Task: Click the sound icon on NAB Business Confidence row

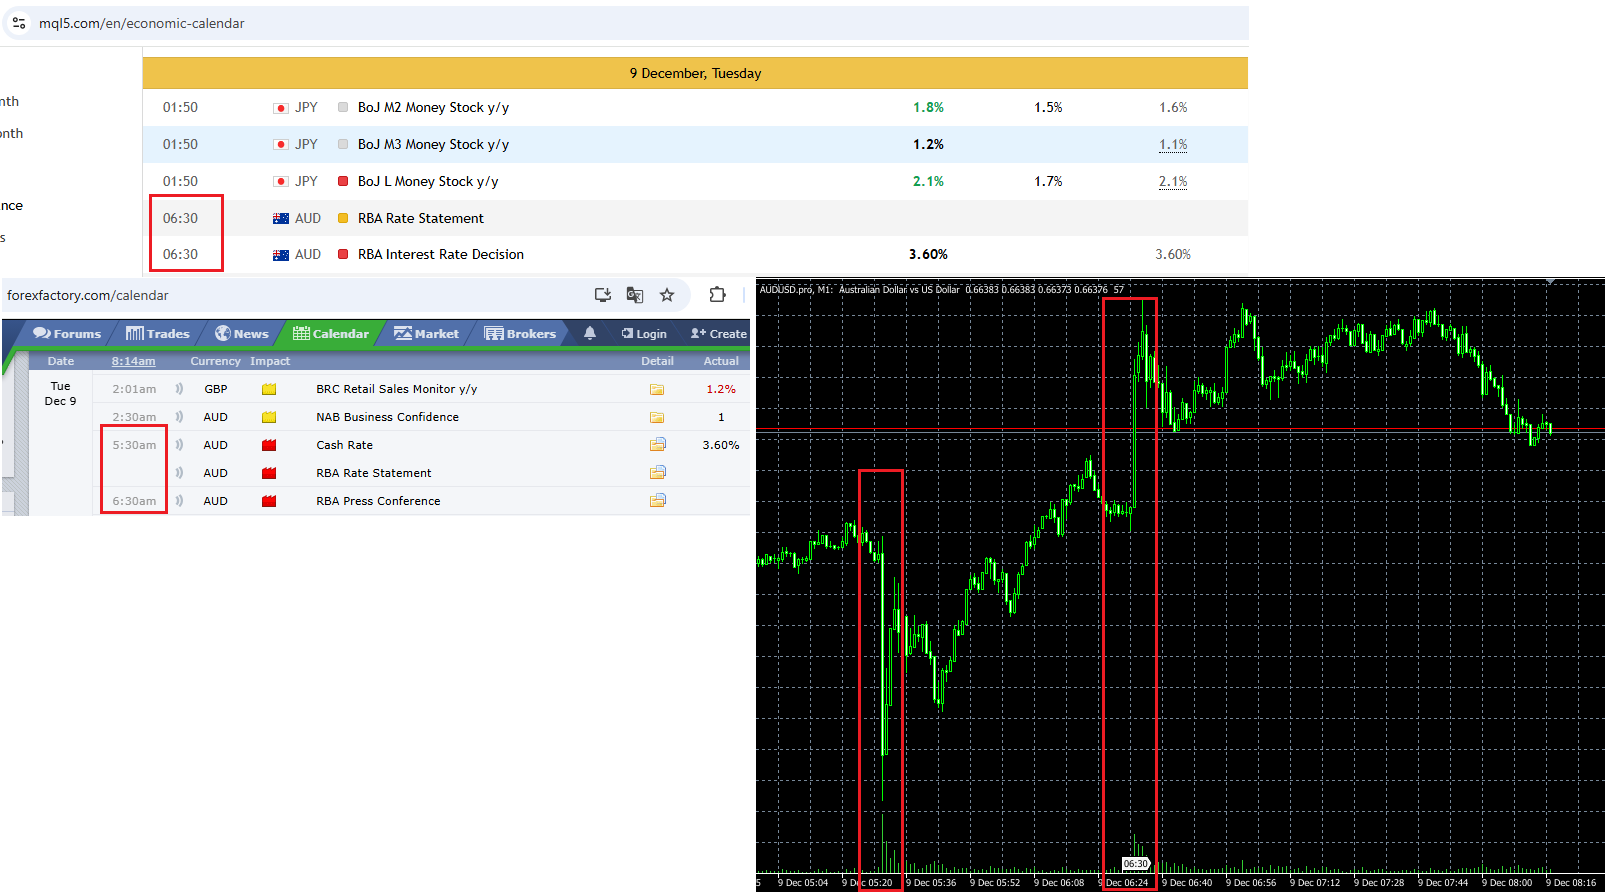Action: 180,417
